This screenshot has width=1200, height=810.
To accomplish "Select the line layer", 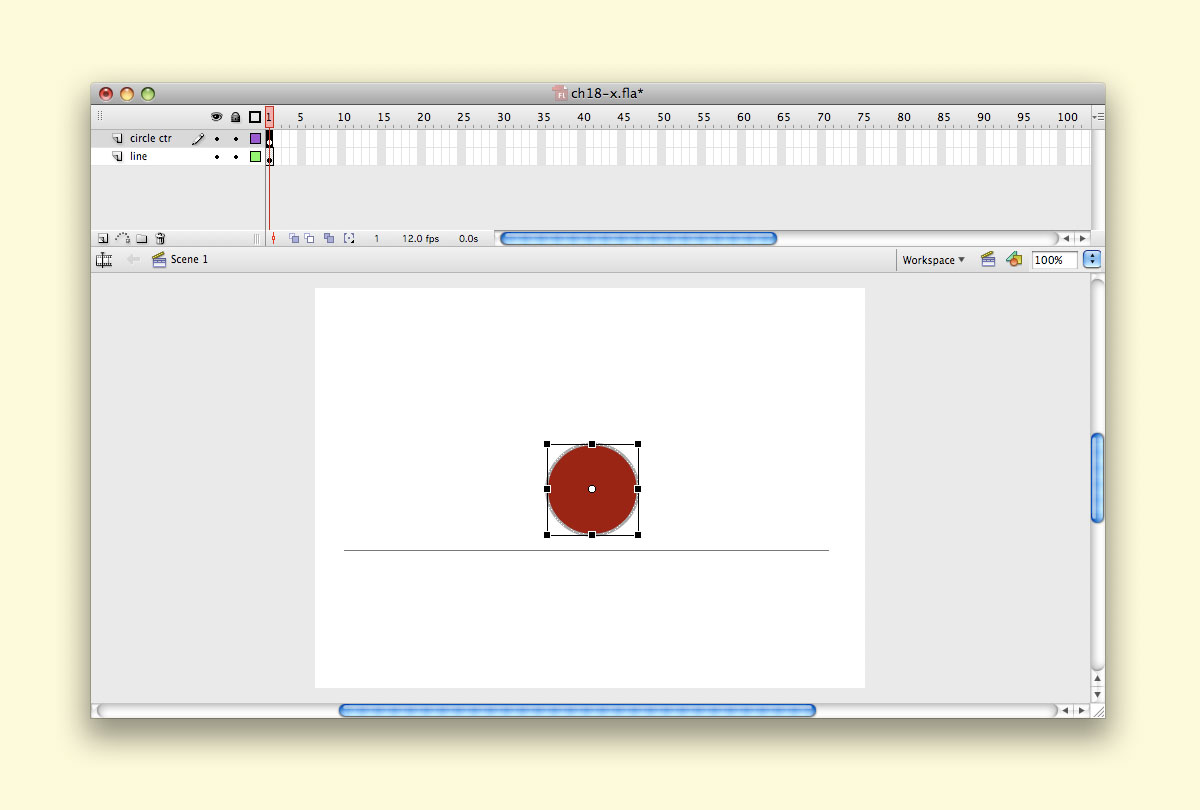I will coord(140,155).
